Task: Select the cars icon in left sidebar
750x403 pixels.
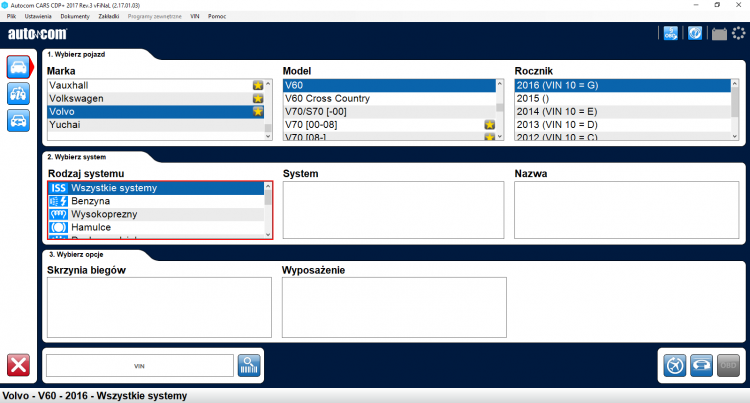Action: tap(18, 68)
